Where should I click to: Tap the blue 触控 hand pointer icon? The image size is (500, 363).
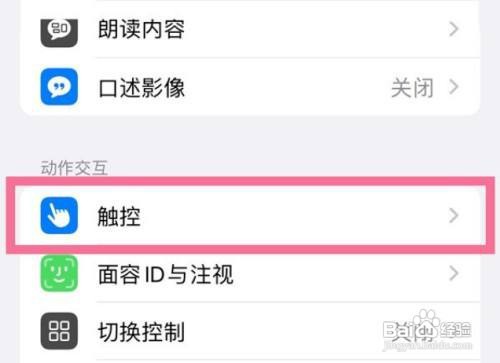[x=59, y=215]
